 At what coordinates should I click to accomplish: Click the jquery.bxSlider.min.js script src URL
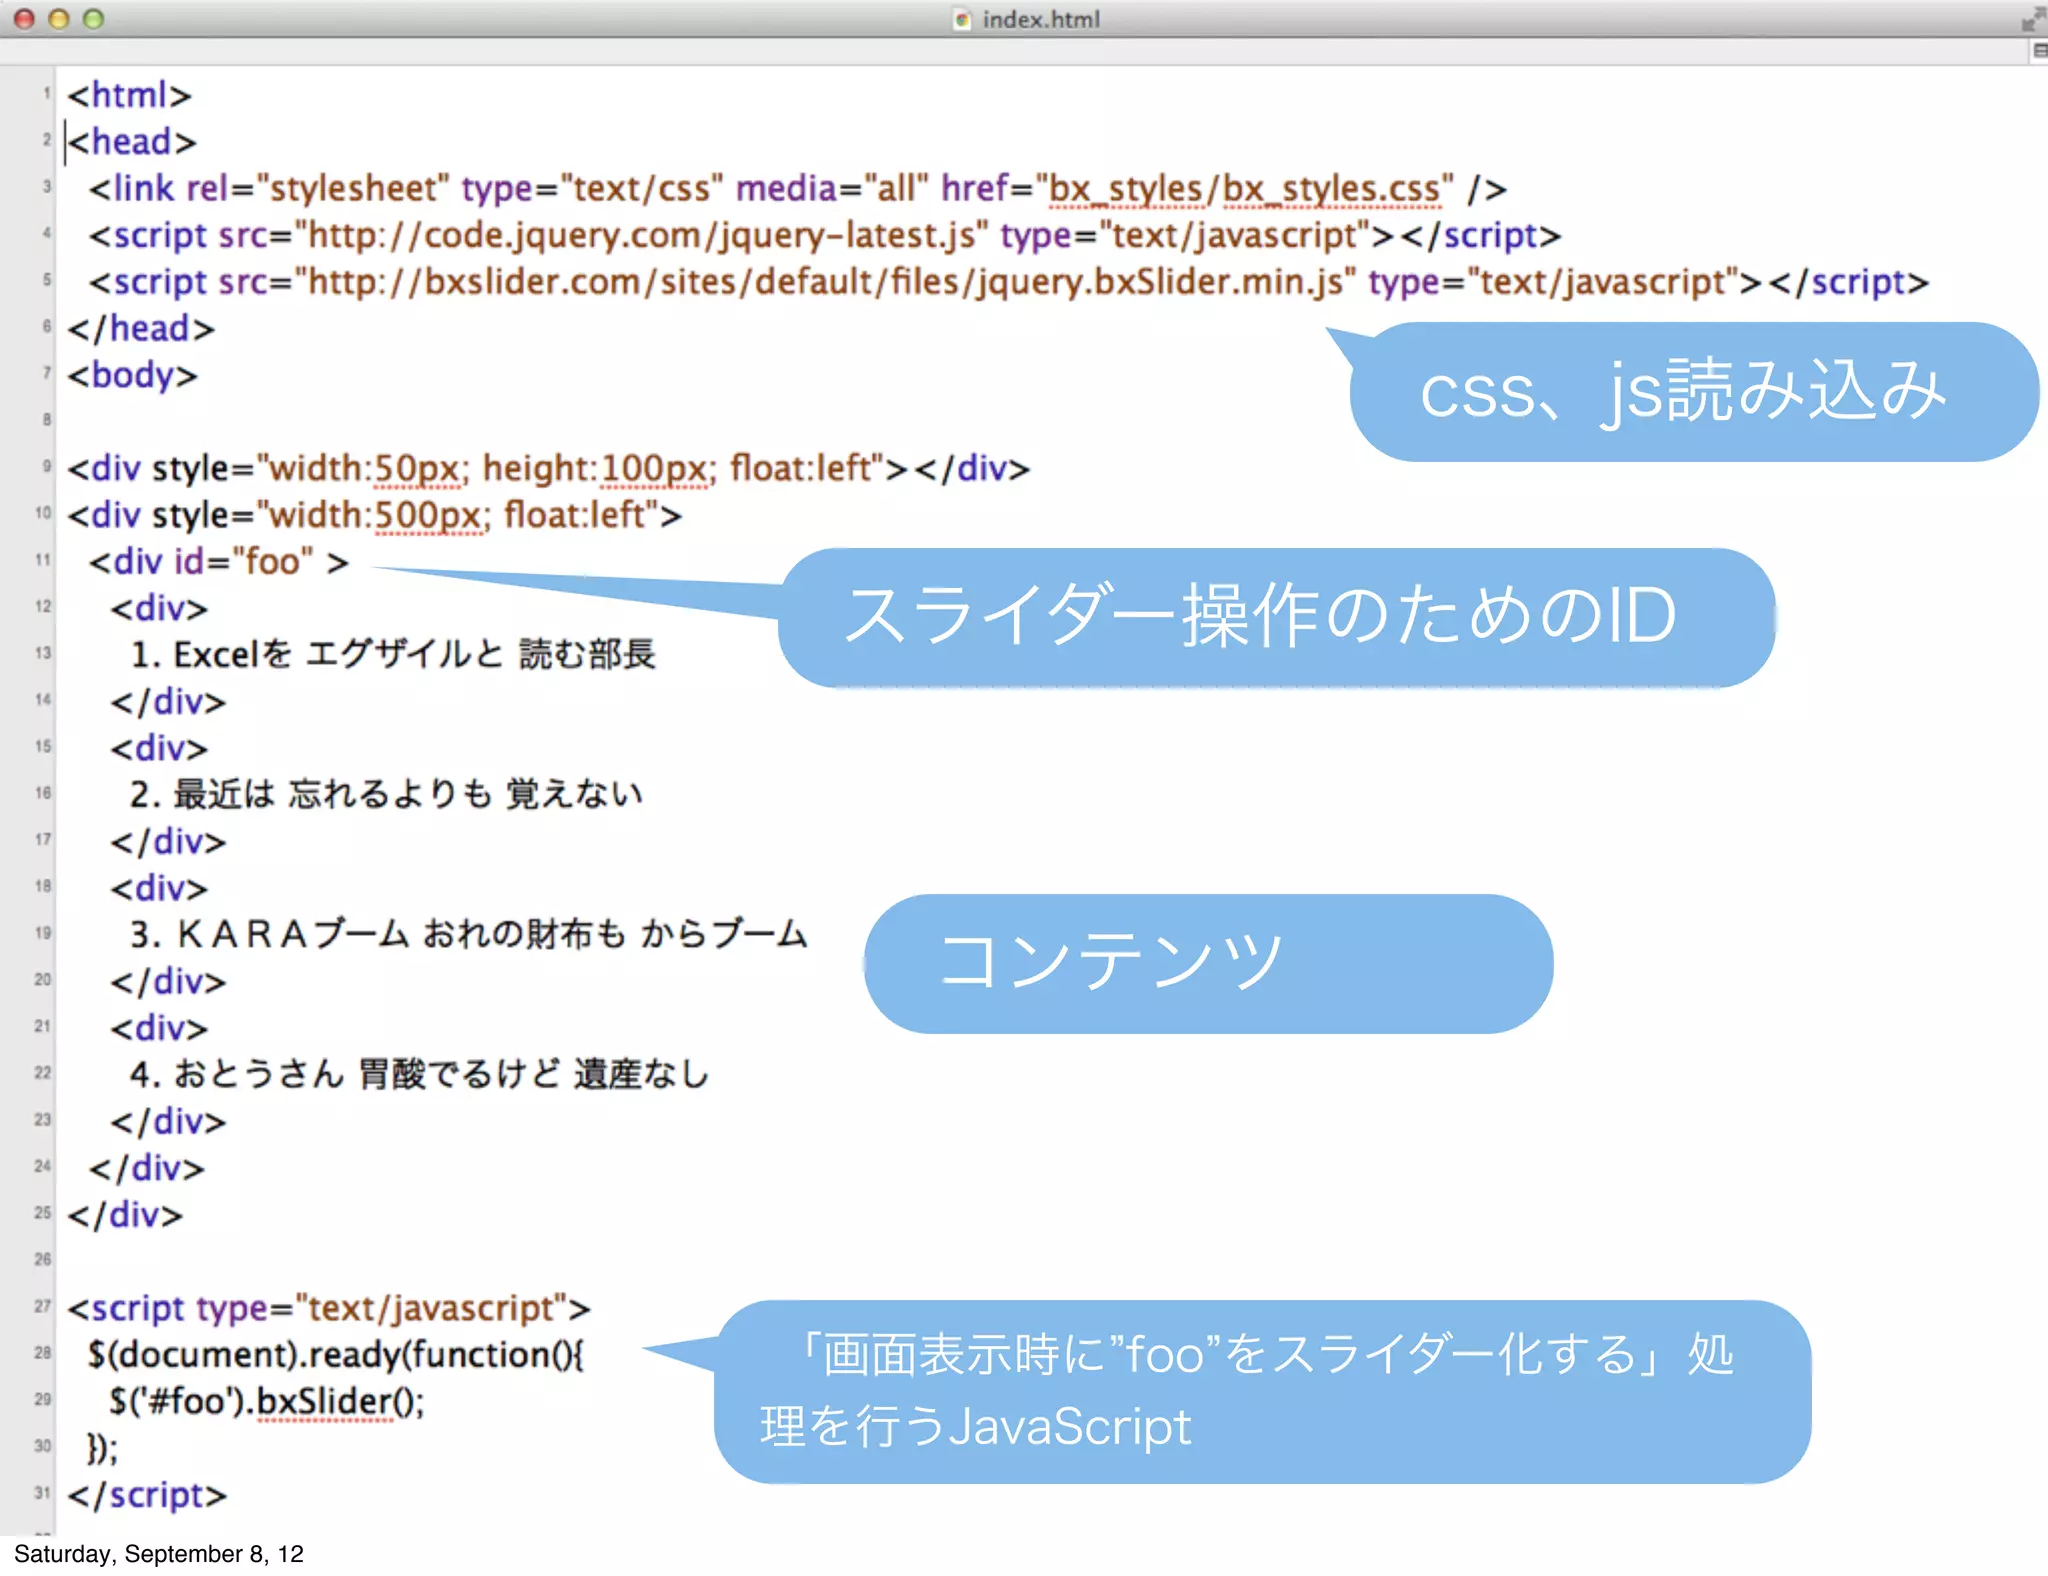(x=826, y=282)
